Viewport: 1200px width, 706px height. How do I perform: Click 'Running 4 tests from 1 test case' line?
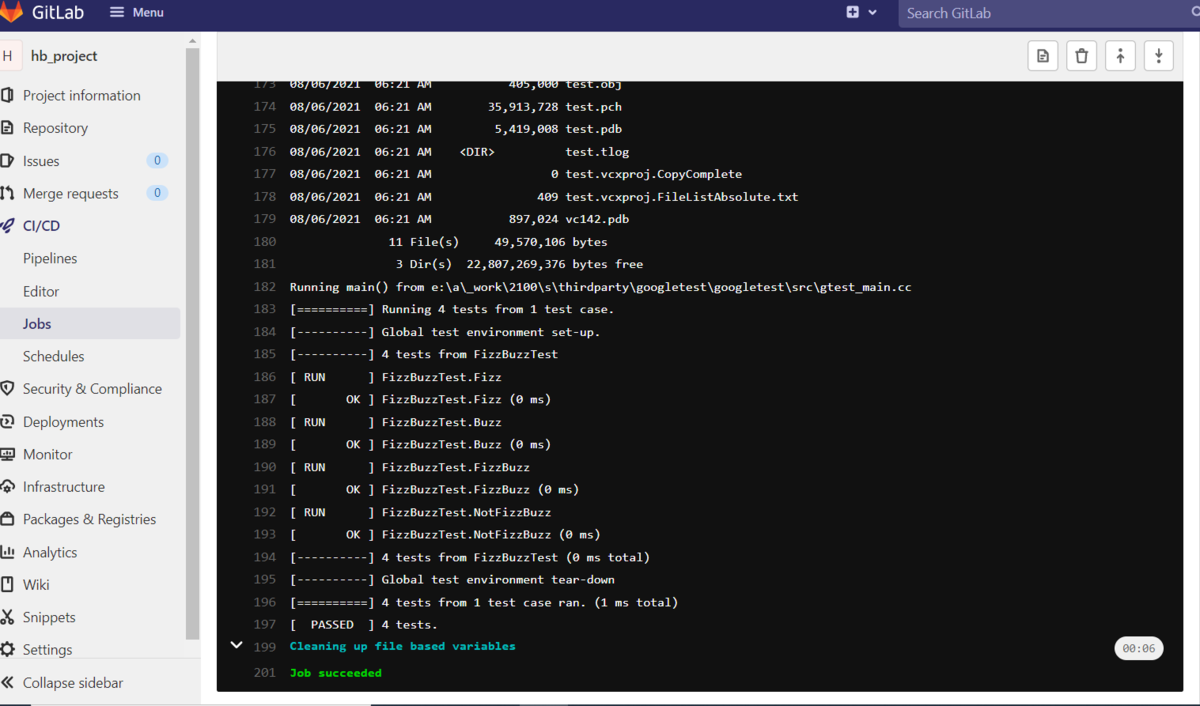452,309
